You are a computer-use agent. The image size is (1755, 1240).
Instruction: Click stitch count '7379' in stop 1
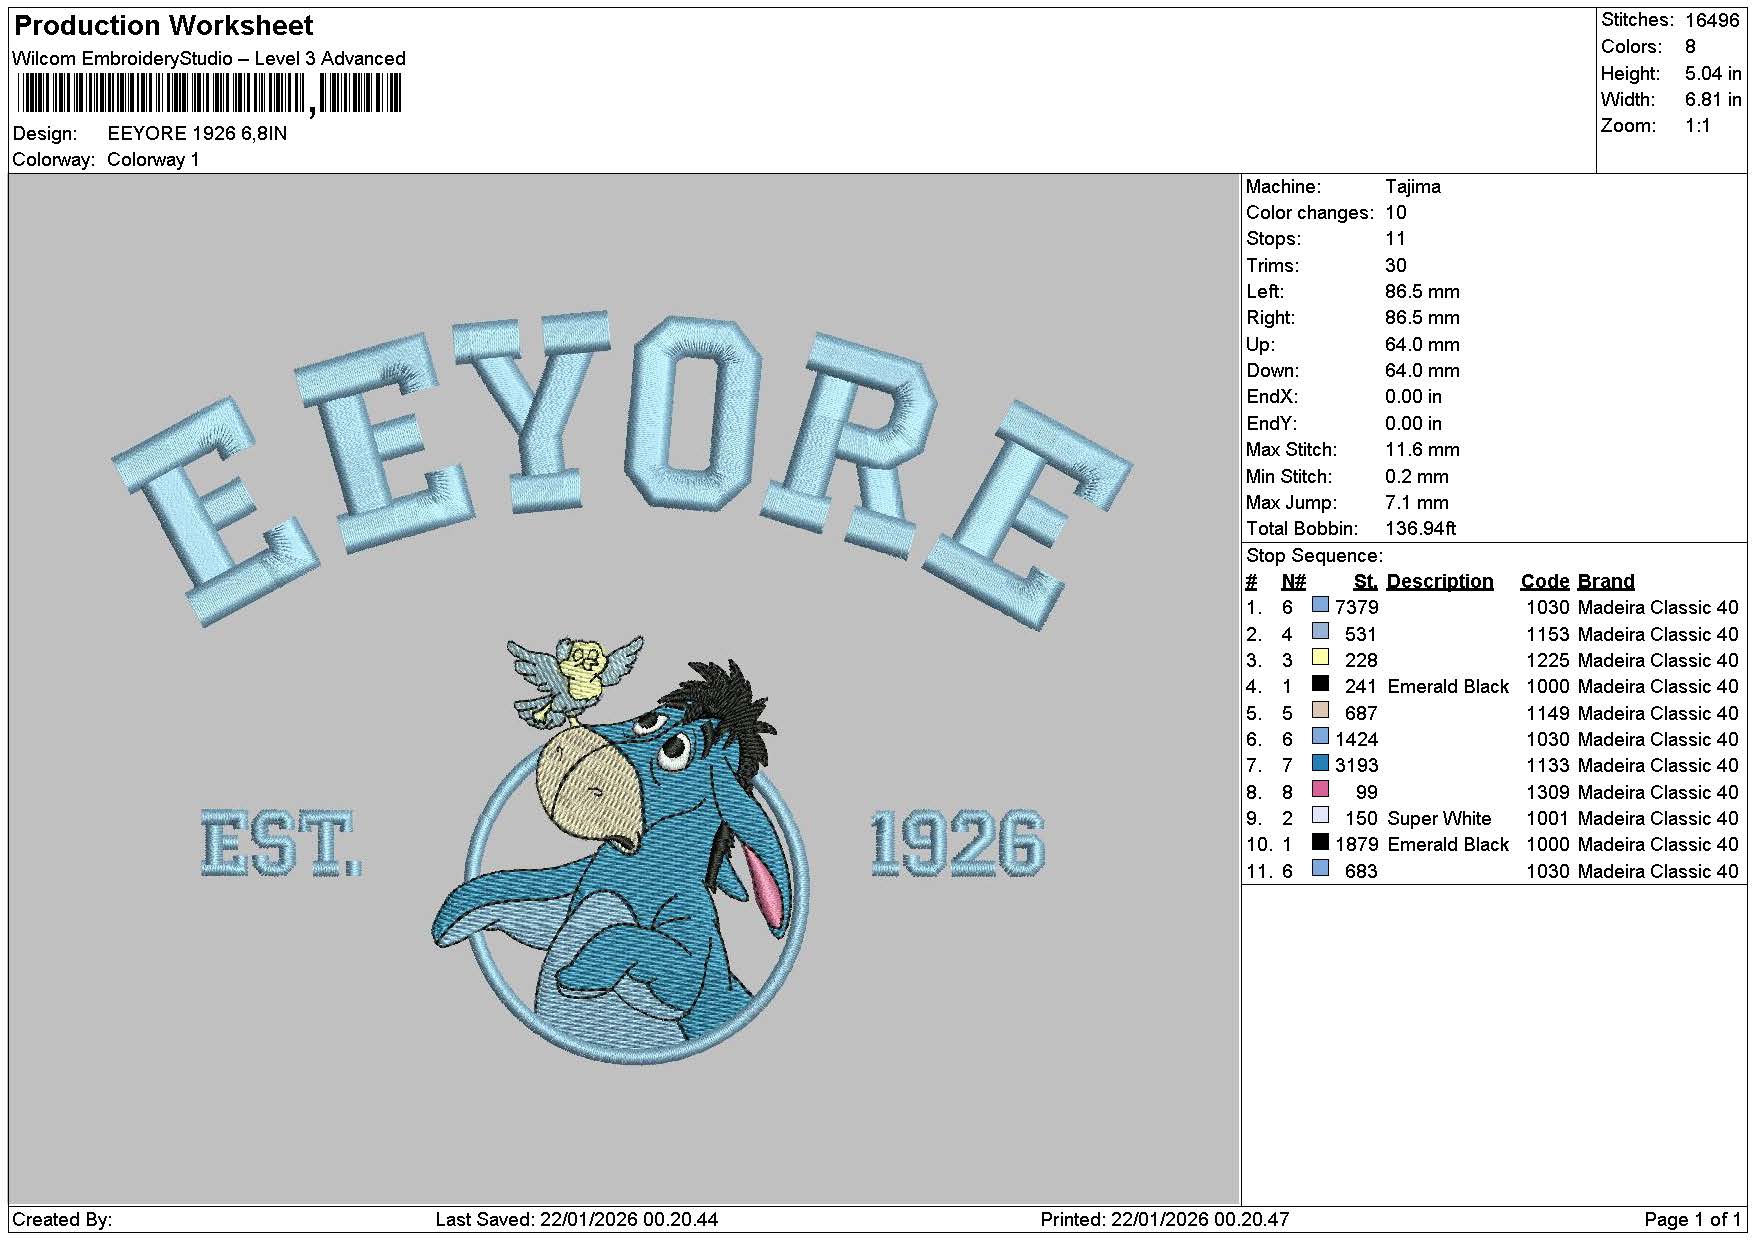(1356, 607)
